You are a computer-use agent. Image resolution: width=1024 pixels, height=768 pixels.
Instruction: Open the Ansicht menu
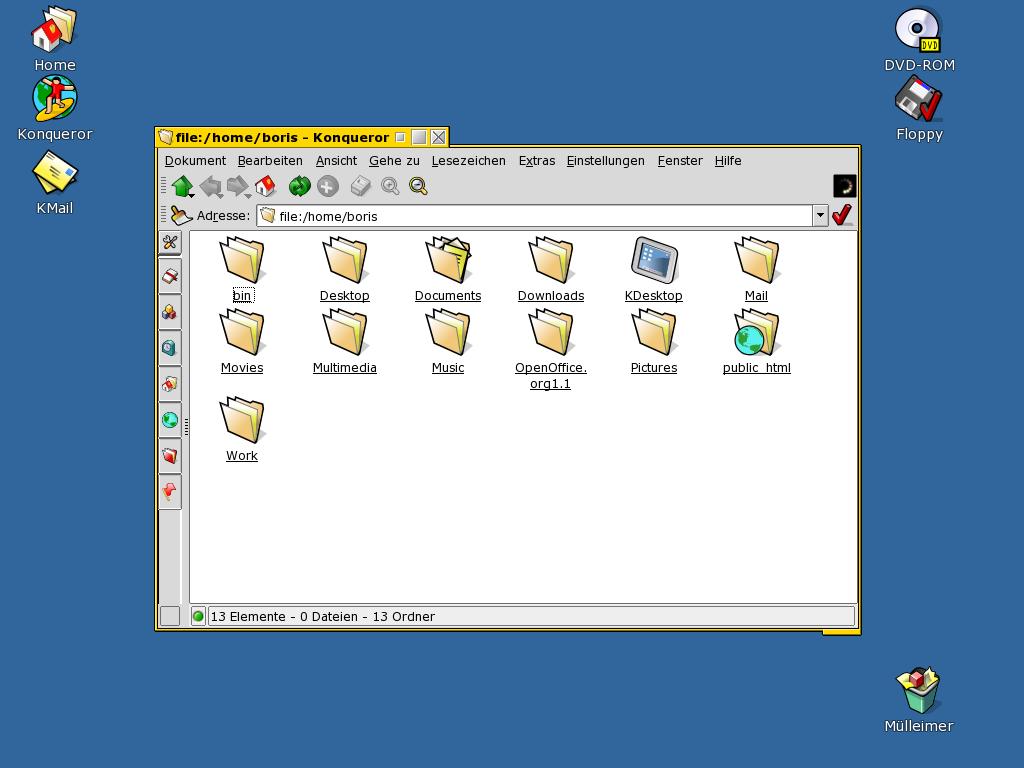[336, 161]
